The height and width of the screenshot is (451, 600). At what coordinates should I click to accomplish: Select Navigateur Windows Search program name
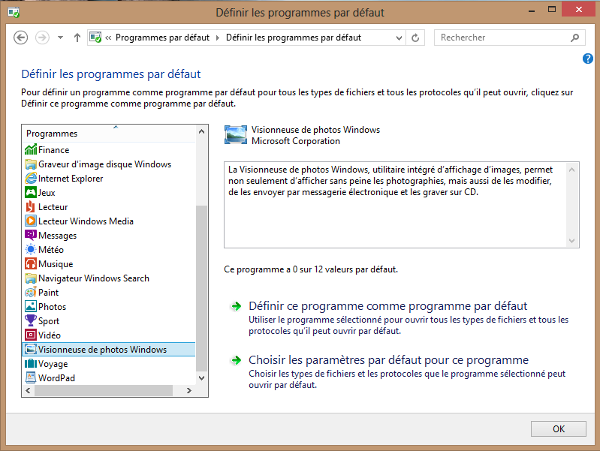click(94, 278)
